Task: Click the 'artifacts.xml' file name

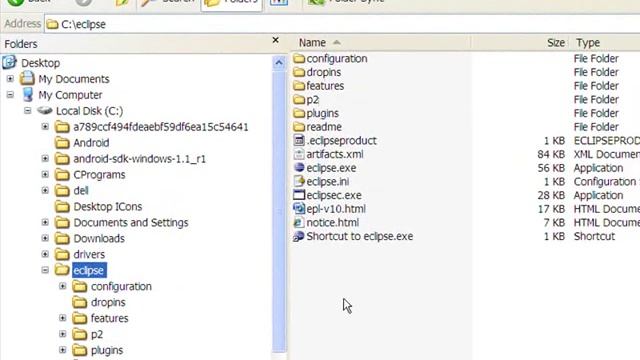Action: 335,154
